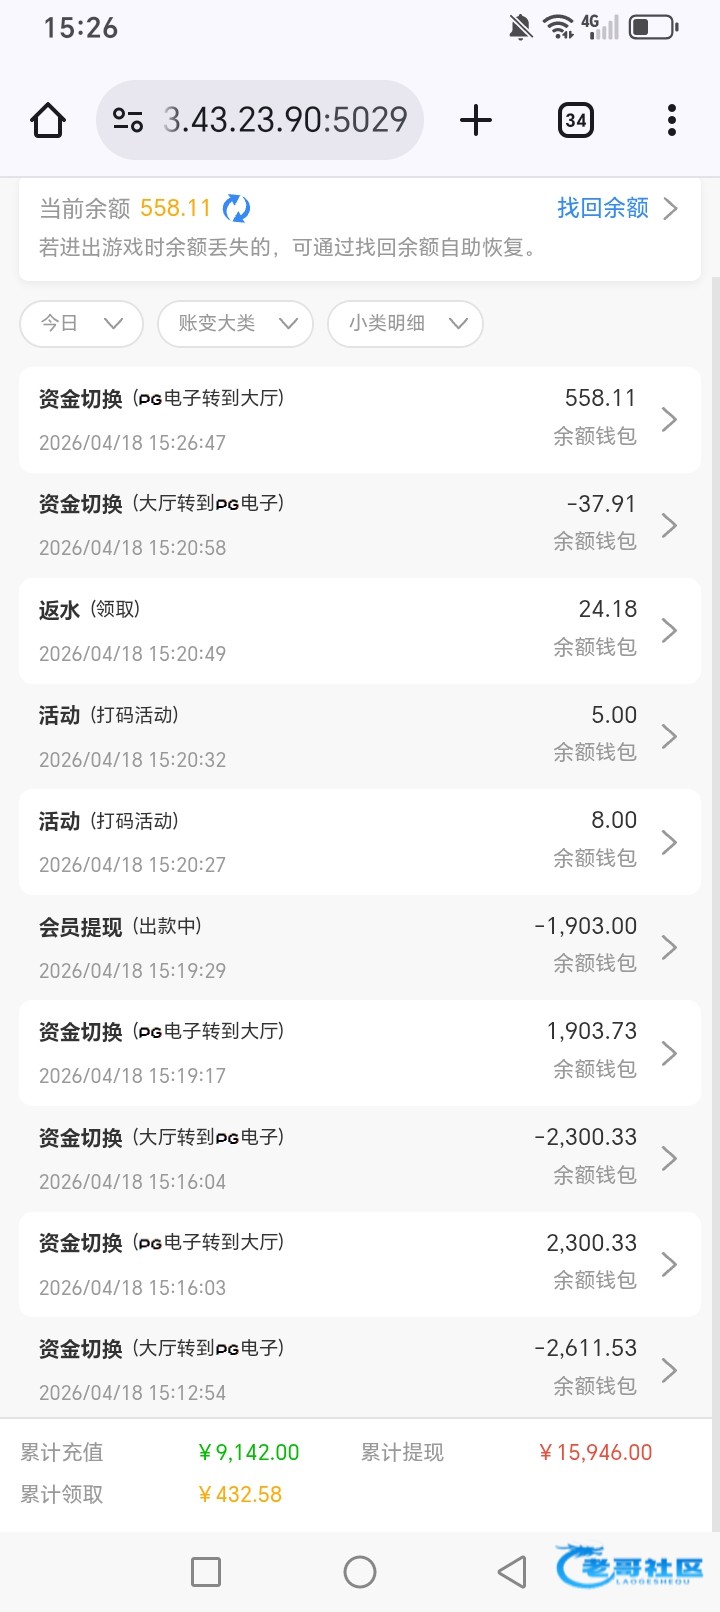Open the 返水 24.18 rebate record
The width and height of the screenshot is (720, 1612).
coord(359,630)
